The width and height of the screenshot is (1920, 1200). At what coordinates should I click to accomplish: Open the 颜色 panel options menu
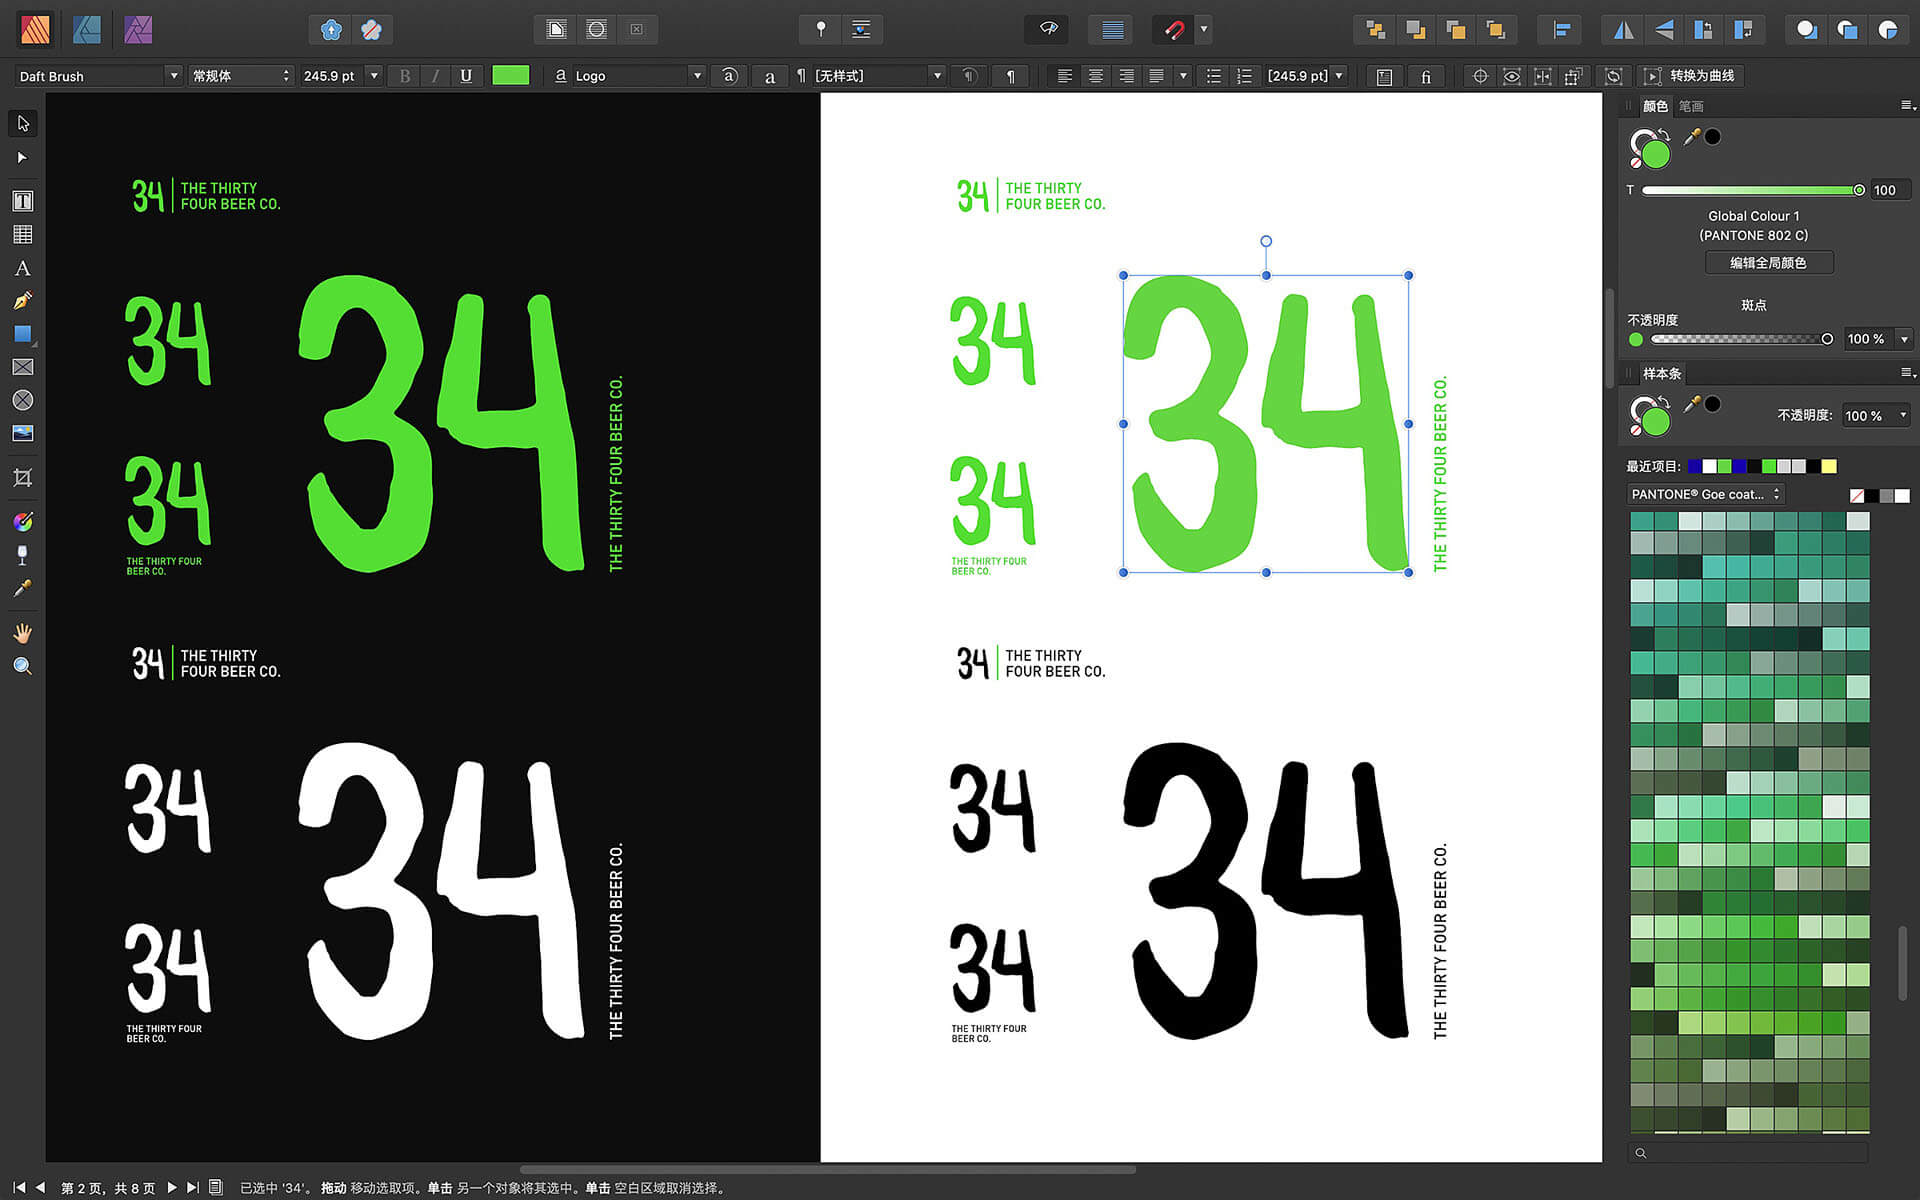(1907, 105)
